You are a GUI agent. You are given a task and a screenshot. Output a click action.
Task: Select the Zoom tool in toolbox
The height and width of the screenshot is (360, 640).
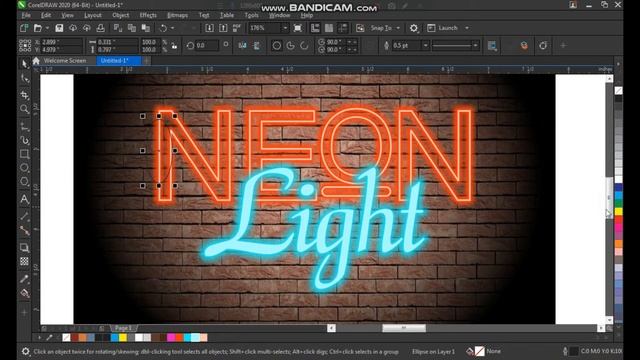click(24, 109)
